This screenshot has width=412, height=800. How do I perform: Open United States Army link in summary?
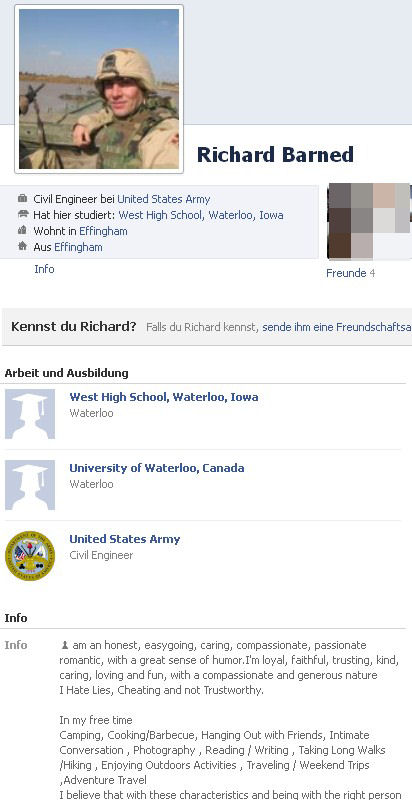pos(164,199)
